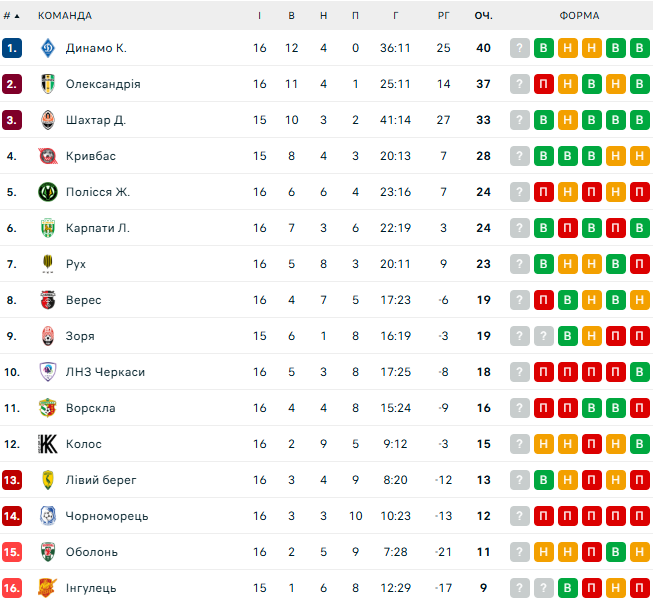This screenshot has width=653, height=600.
Task: Sort table by ОЧ. points column
Action: [x=484, y=15]
